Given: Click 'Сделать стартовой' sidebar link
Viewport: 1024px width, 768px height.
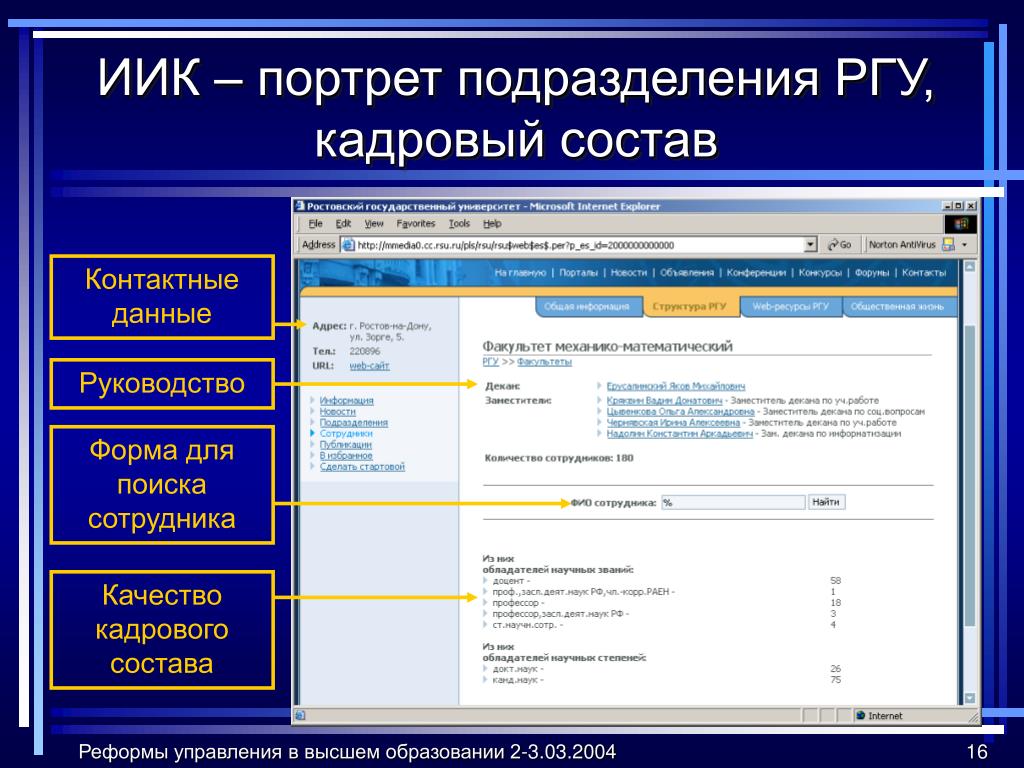Looking at the screenshot, I should (x=362, y=467).
